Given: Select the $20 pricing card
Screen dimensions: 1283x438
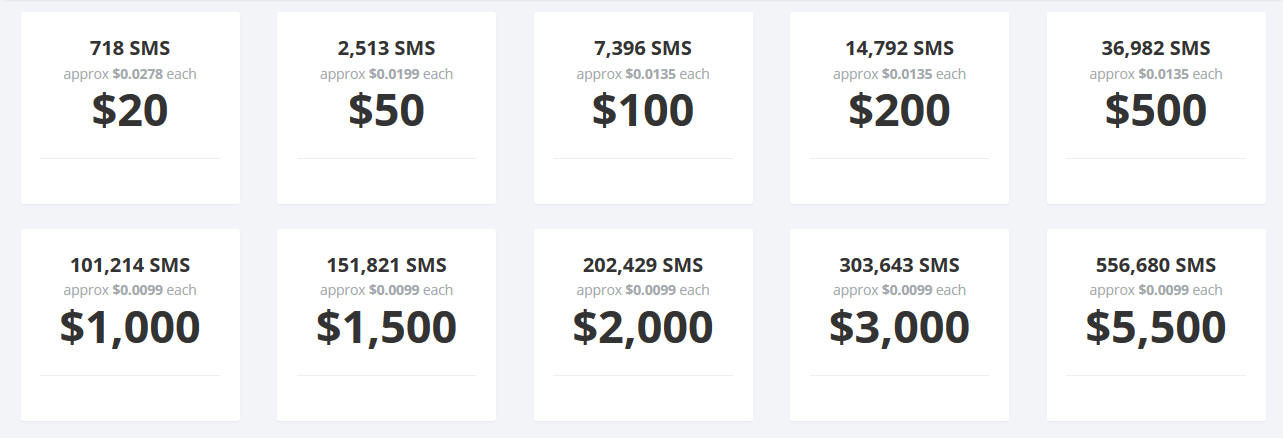Looking at the screenshot, I should click(130, 108).
